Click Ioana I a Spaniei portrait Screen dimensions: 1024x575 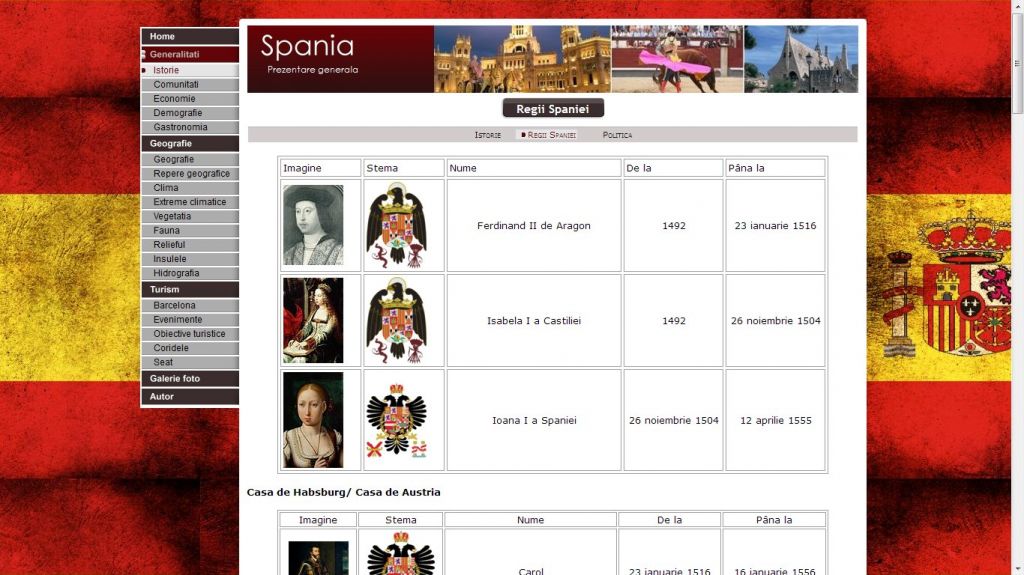tap(313, 420)
